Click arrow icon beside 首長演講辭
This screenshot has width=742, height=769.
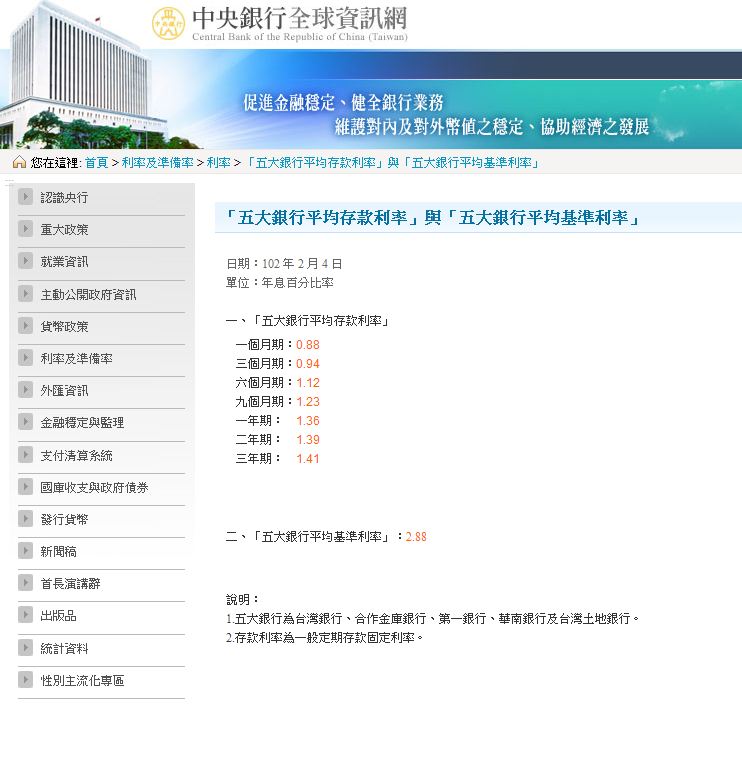pos(25,583)
